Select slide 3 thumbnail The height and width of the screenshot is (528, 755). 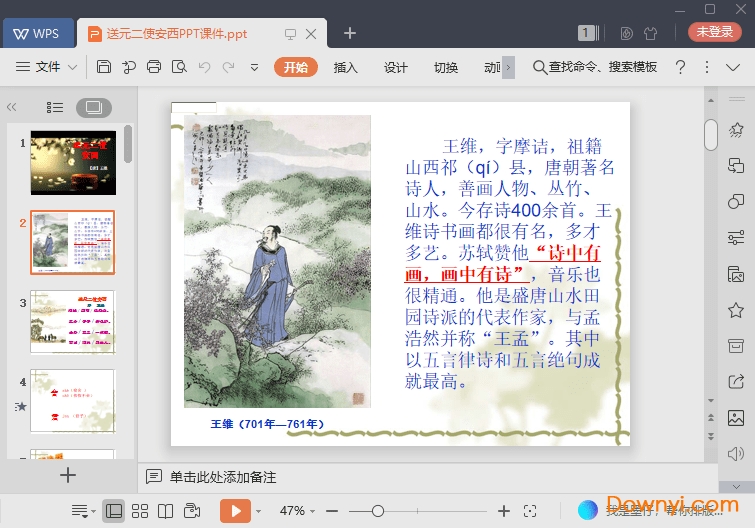pos(73,322)
